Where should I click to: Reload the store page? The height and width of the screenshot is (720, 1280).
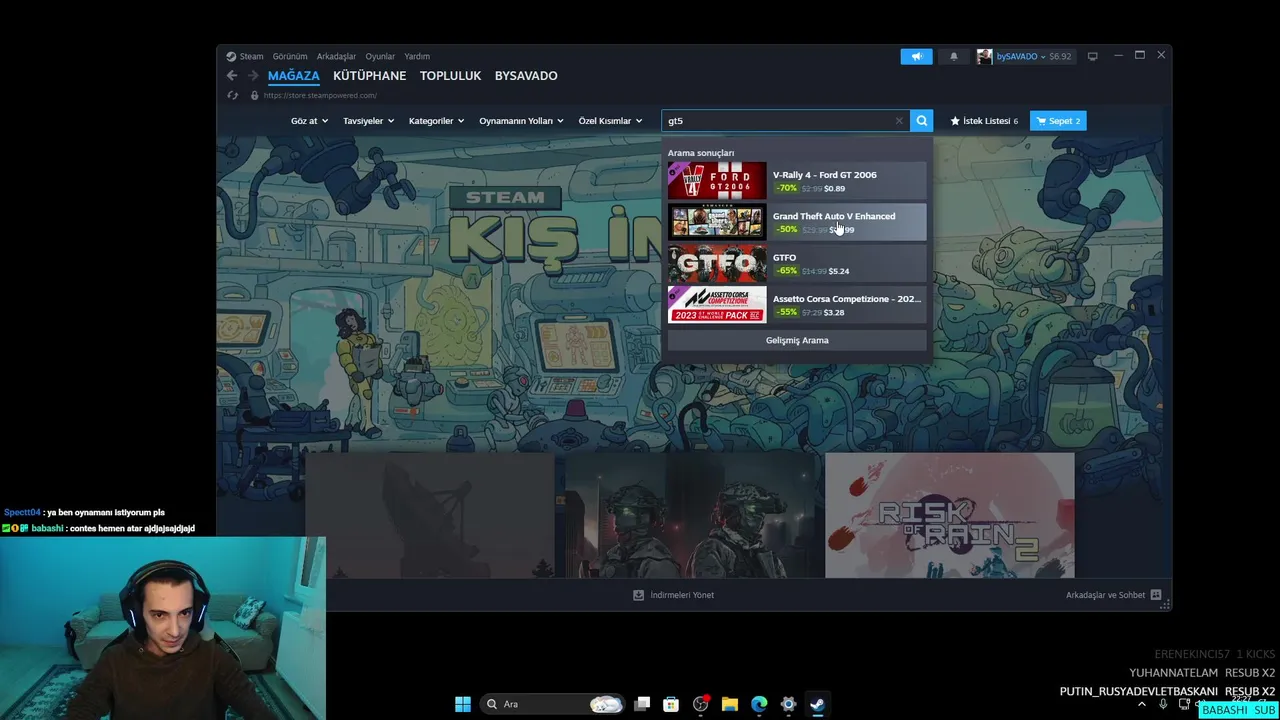click(233, 95)
